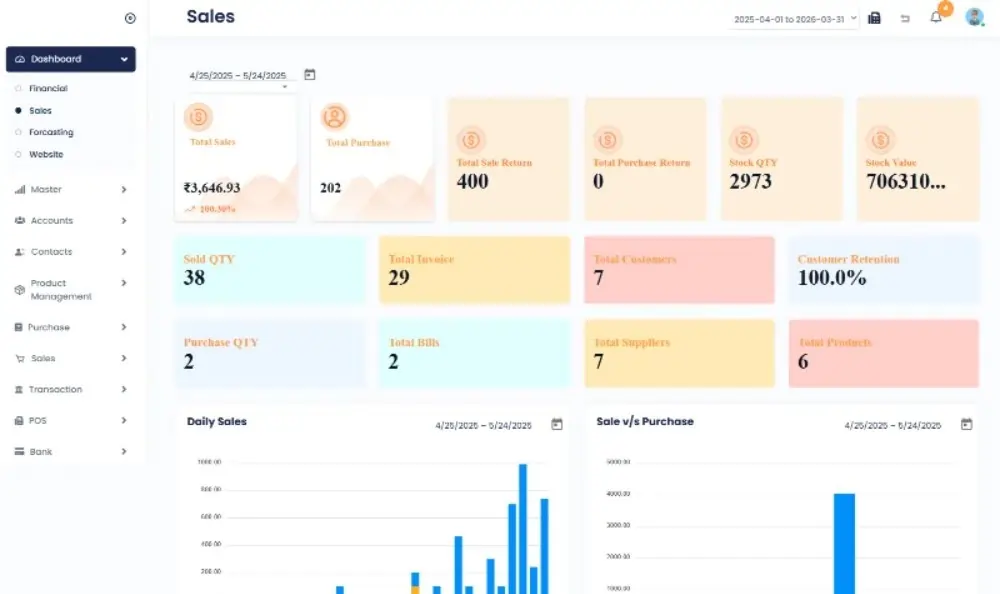Image resolution: width=1000 pixels, height=594 pixels.
Task: Click the Total Purchase person icon
Action: (x=335, y=117)
